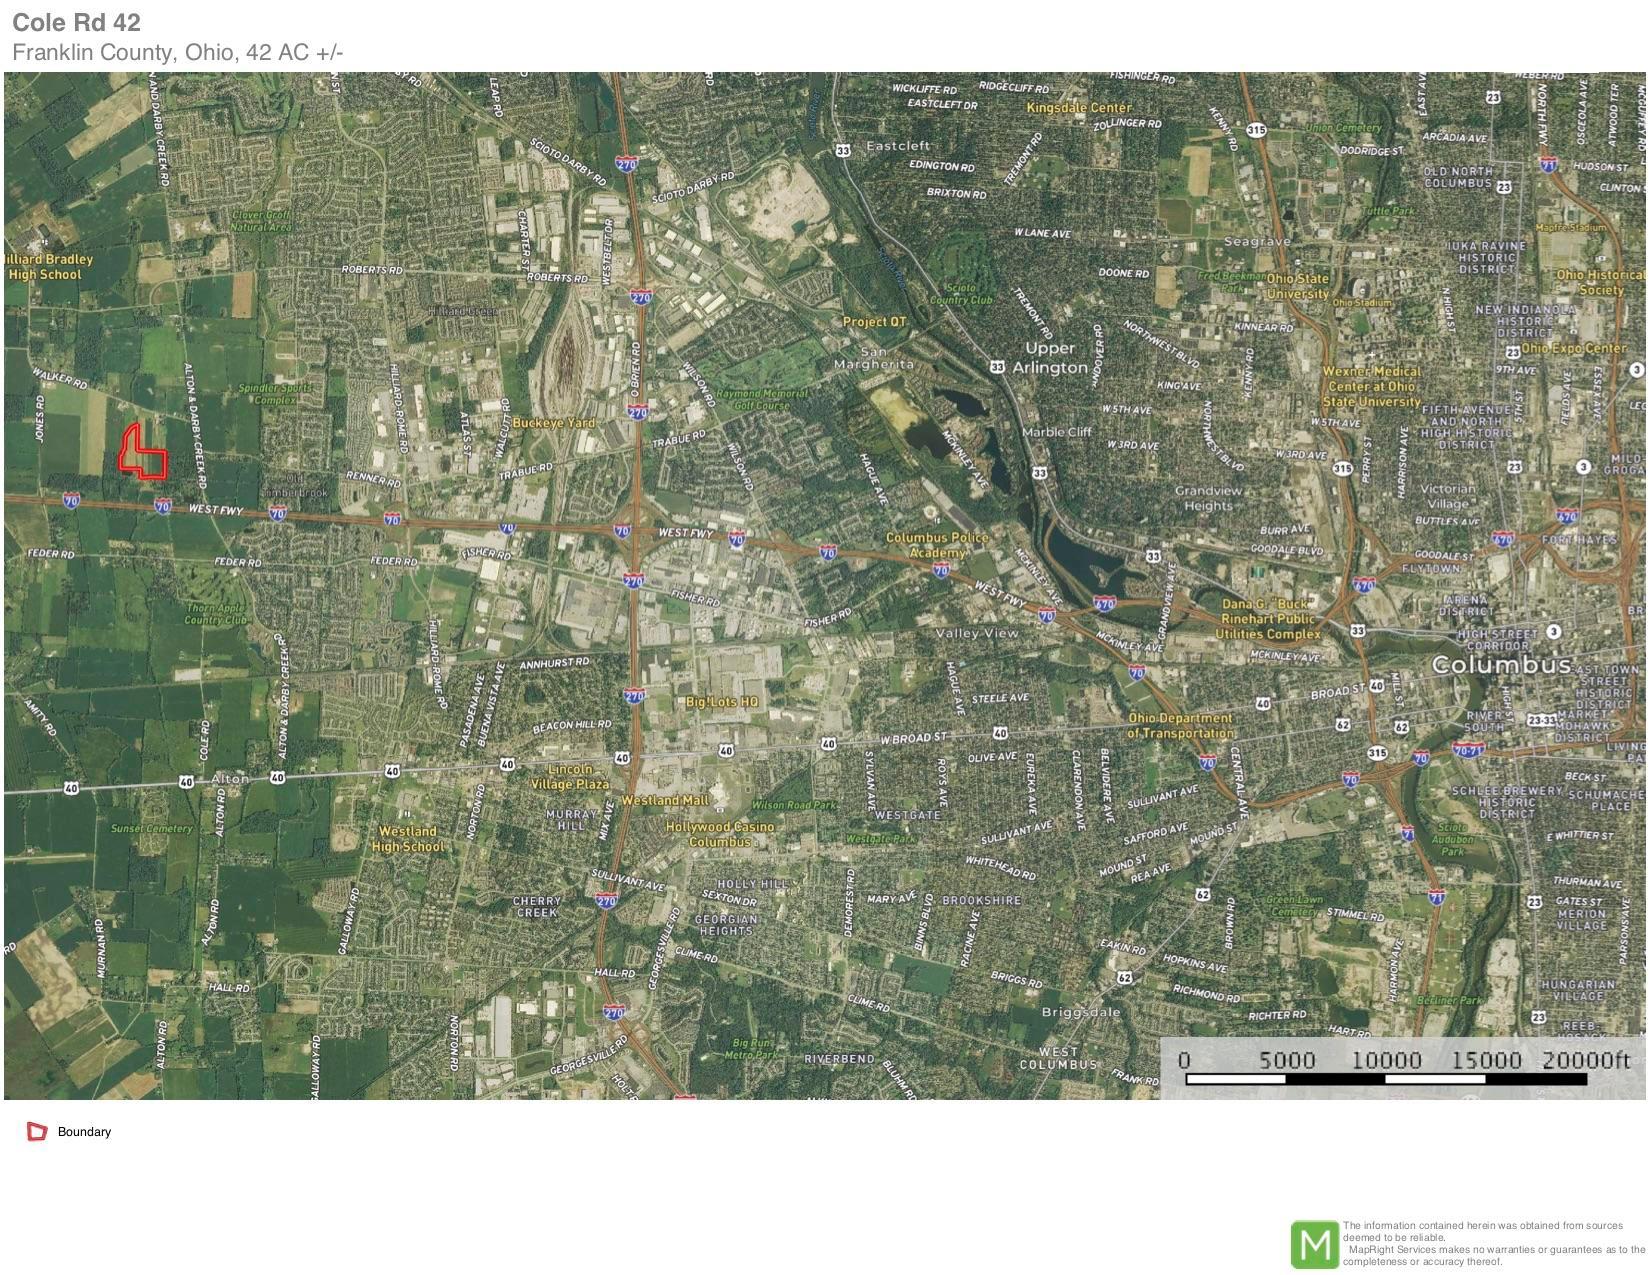Screen dimensions: 1650x1275
Task: Click the 'Rinehart Public Utilities Complex' label
Action: pyautogui.click(x=1268, y=619)
